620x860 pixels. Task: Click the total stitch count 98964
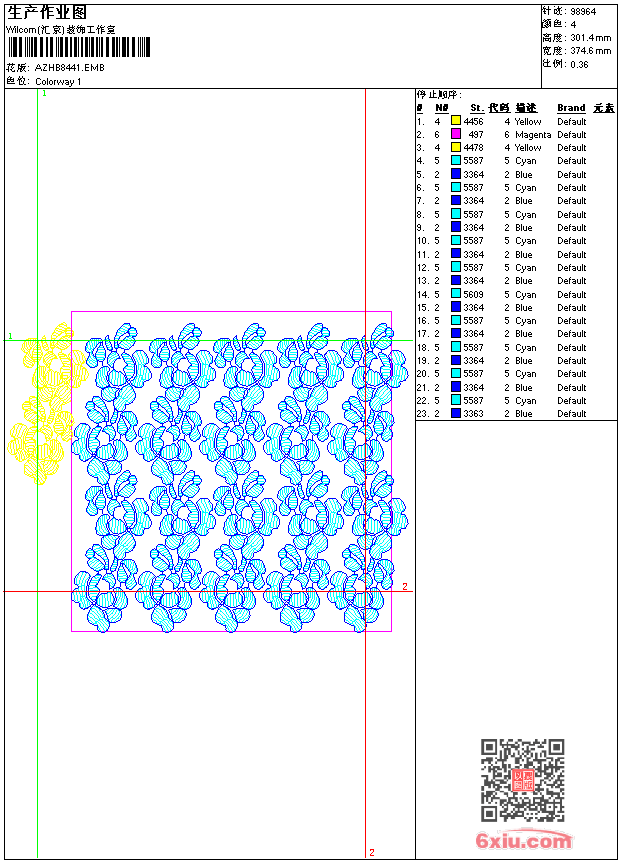pos(583,11)
